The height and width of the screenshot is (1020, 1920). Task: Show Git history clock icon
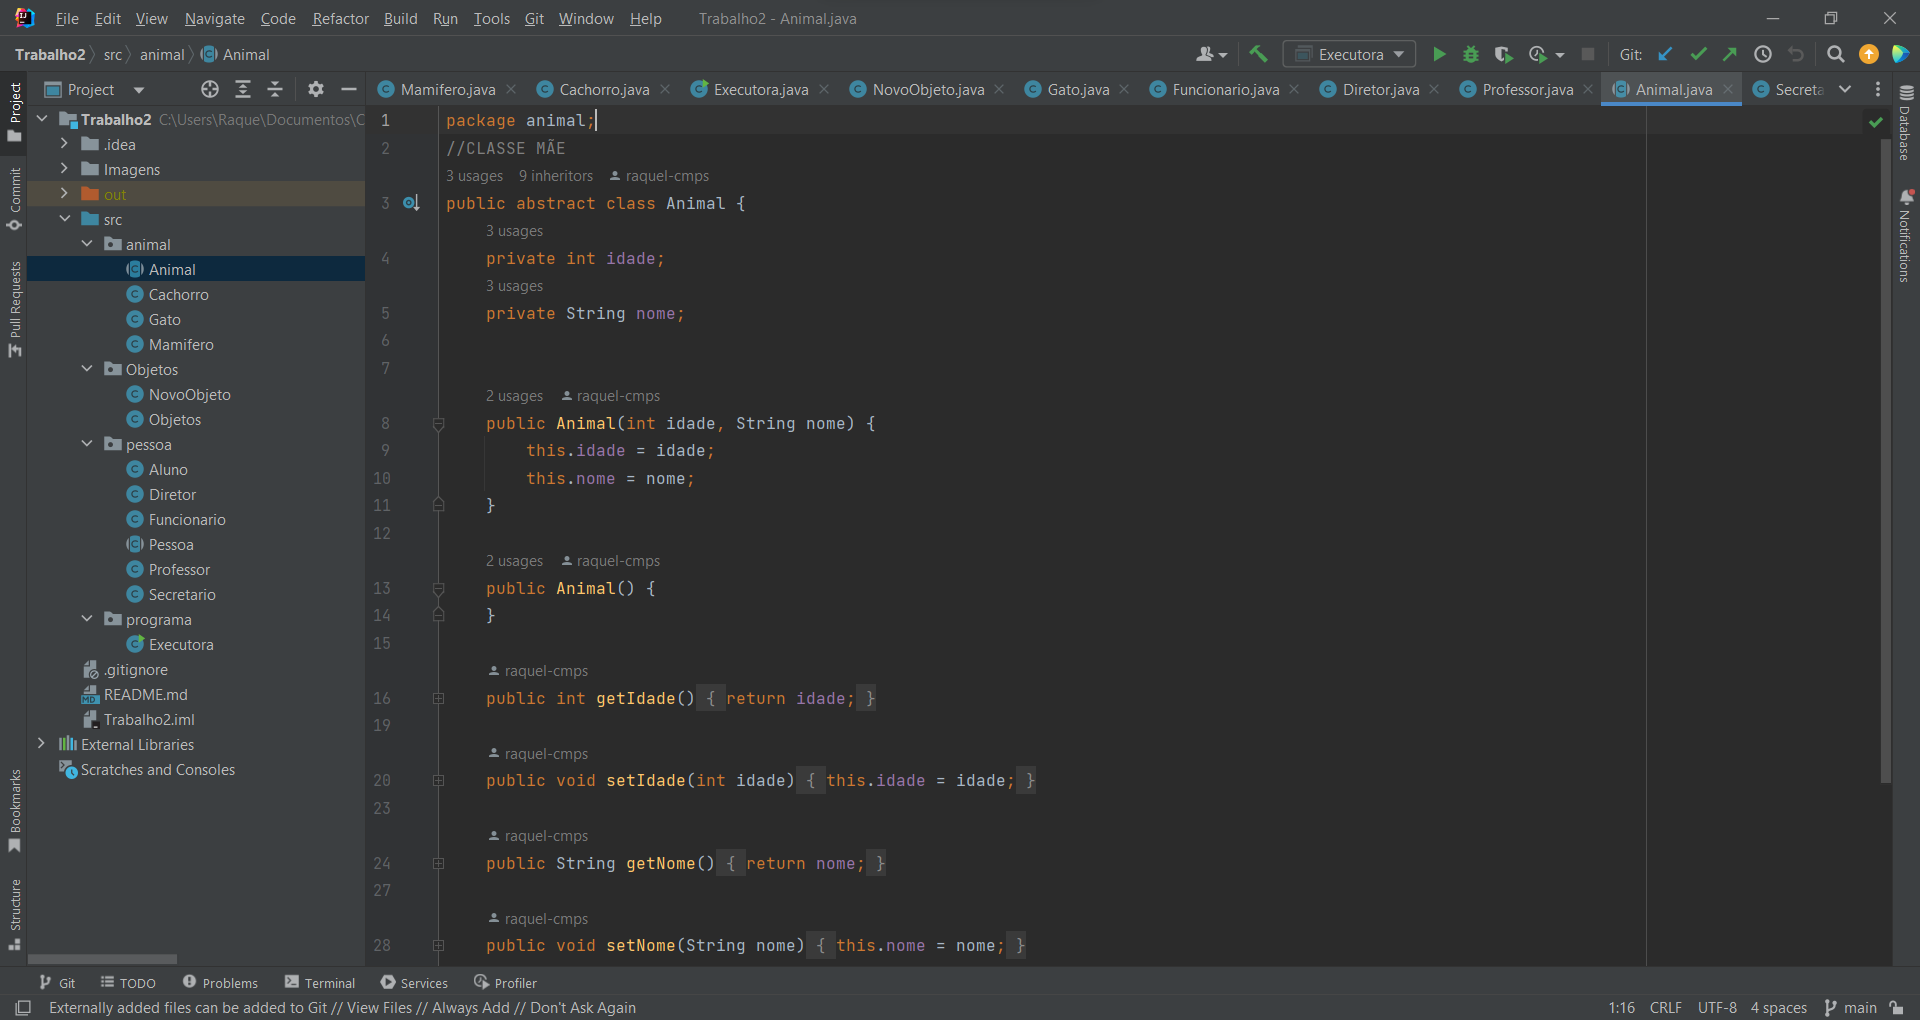click(1763, 54)
